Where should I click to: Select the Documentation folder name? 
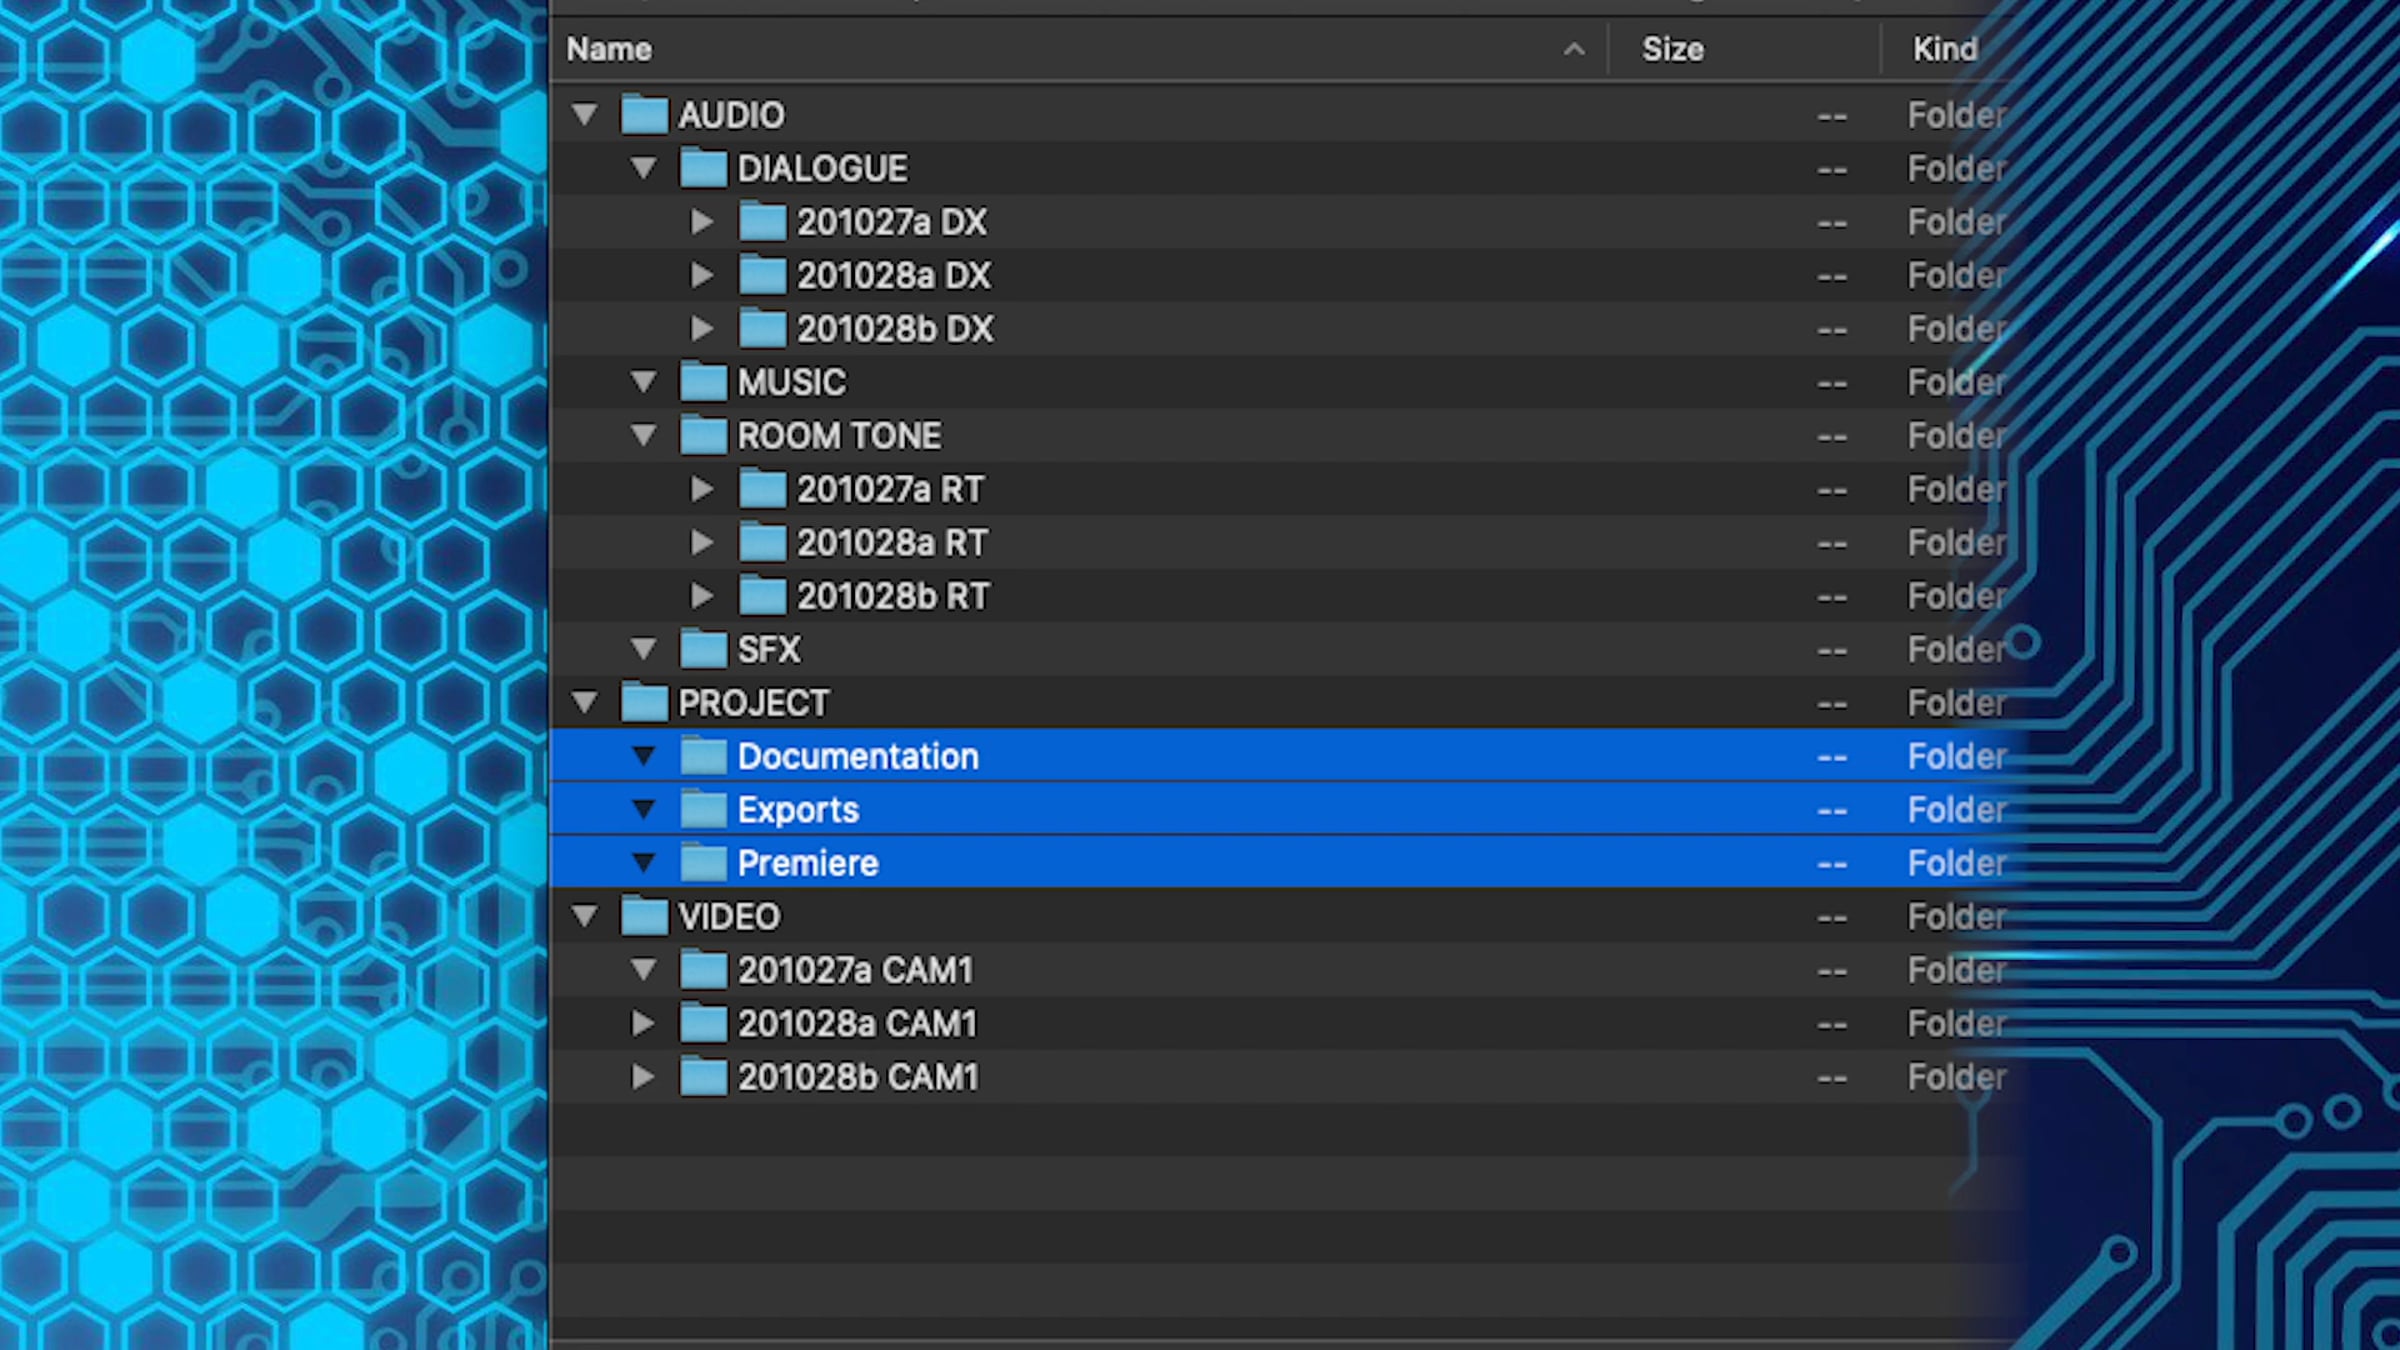coord(858,757)
